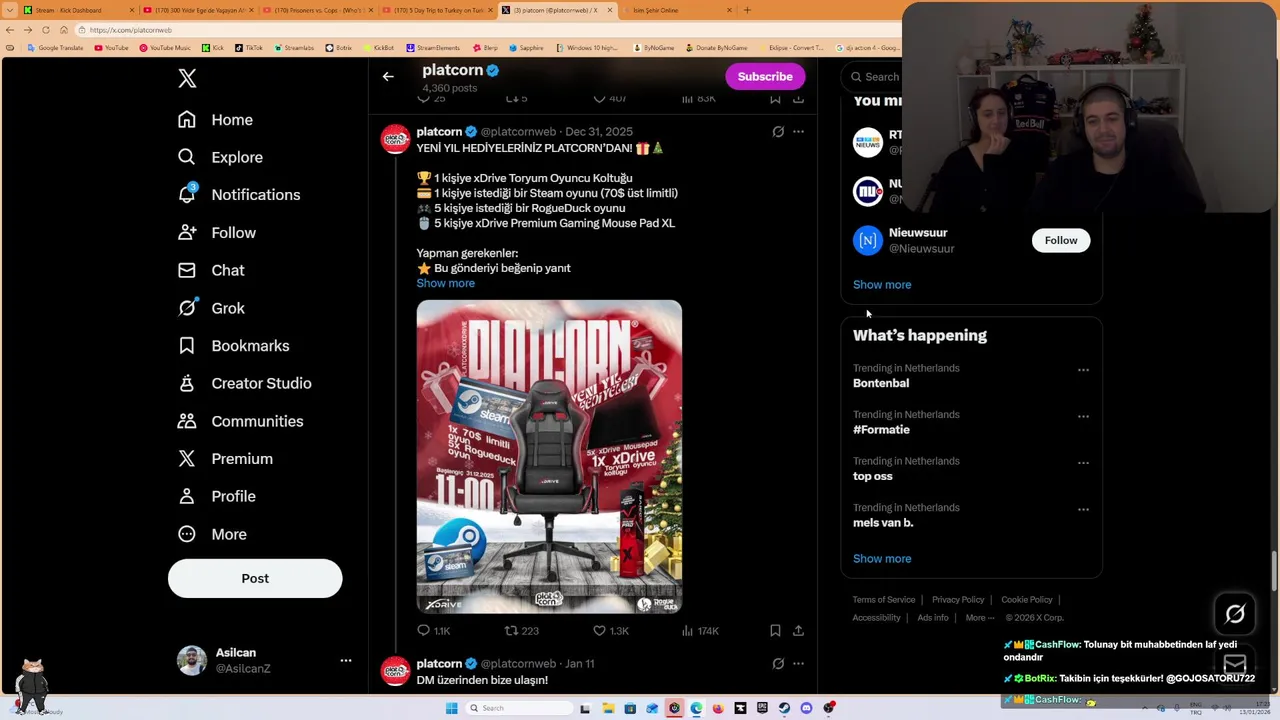Screen dimensions: 1280x720
Task: Bookmark the Dec 31 giveaway post
Action: [x=775, y=631]
